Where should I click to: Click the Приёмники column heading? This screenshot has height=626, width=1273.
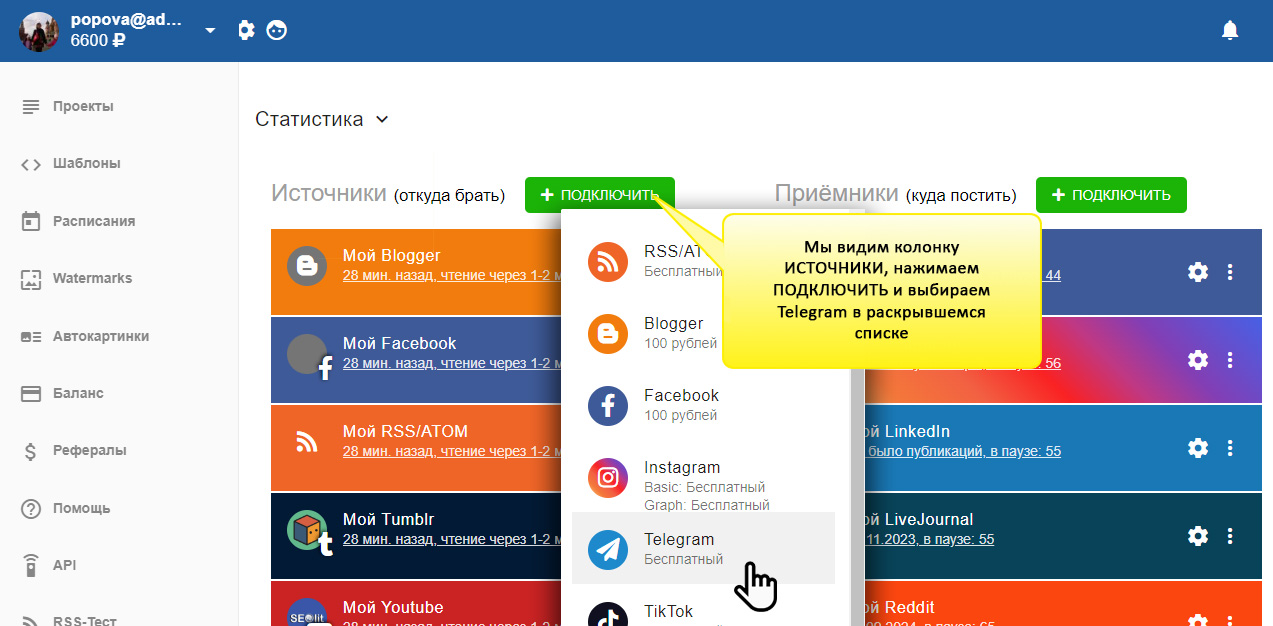coord(837,194)
